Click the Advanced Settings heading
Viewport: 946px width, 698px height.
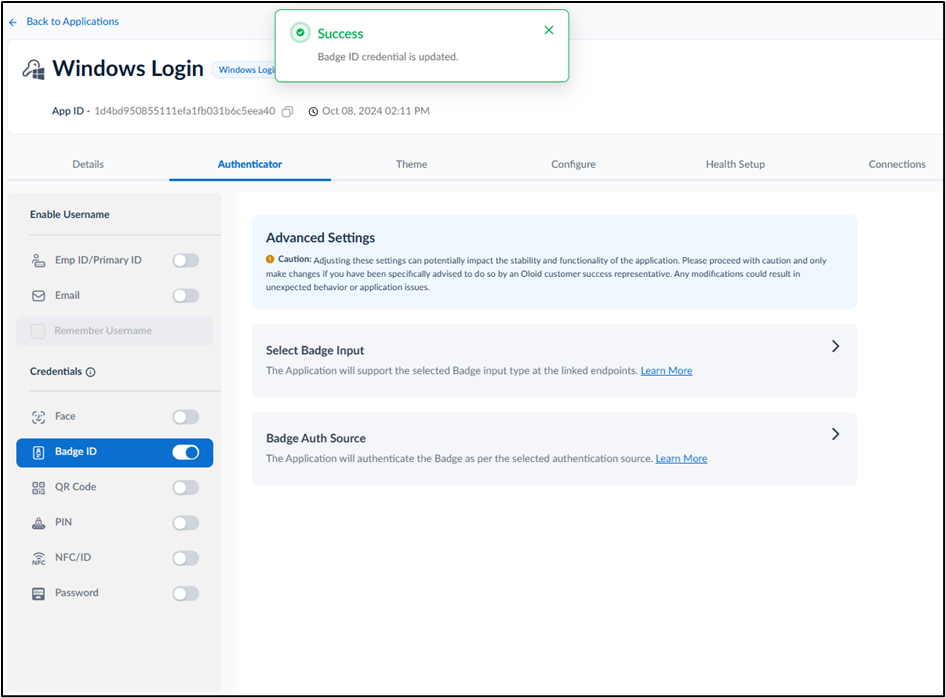[320, 238]
